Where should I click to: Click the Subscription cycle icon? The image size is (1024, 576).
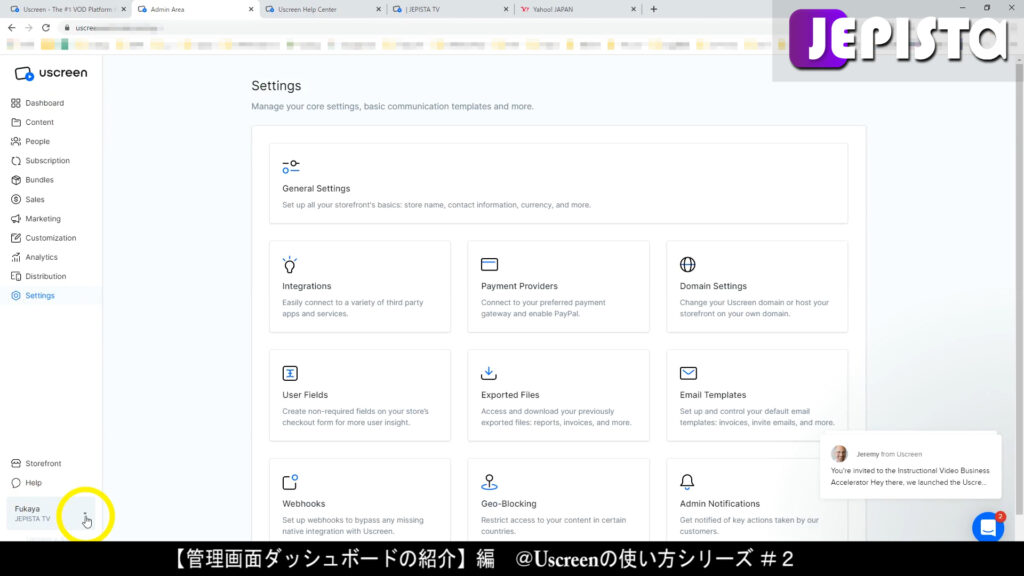tap(16, 161)
